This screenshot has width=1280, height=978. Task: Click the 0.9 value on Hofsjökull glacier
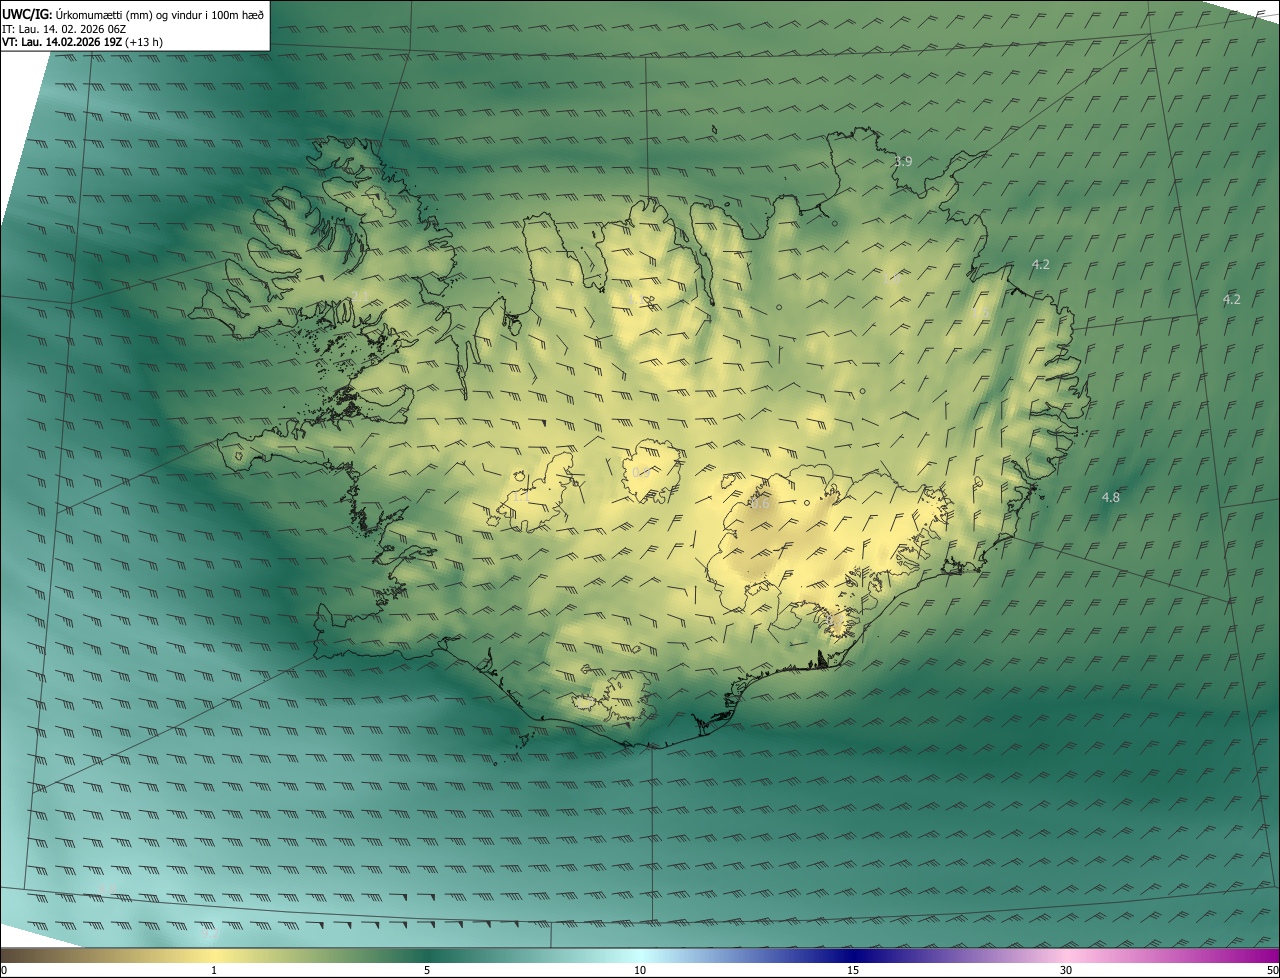[x=642, y=473]
